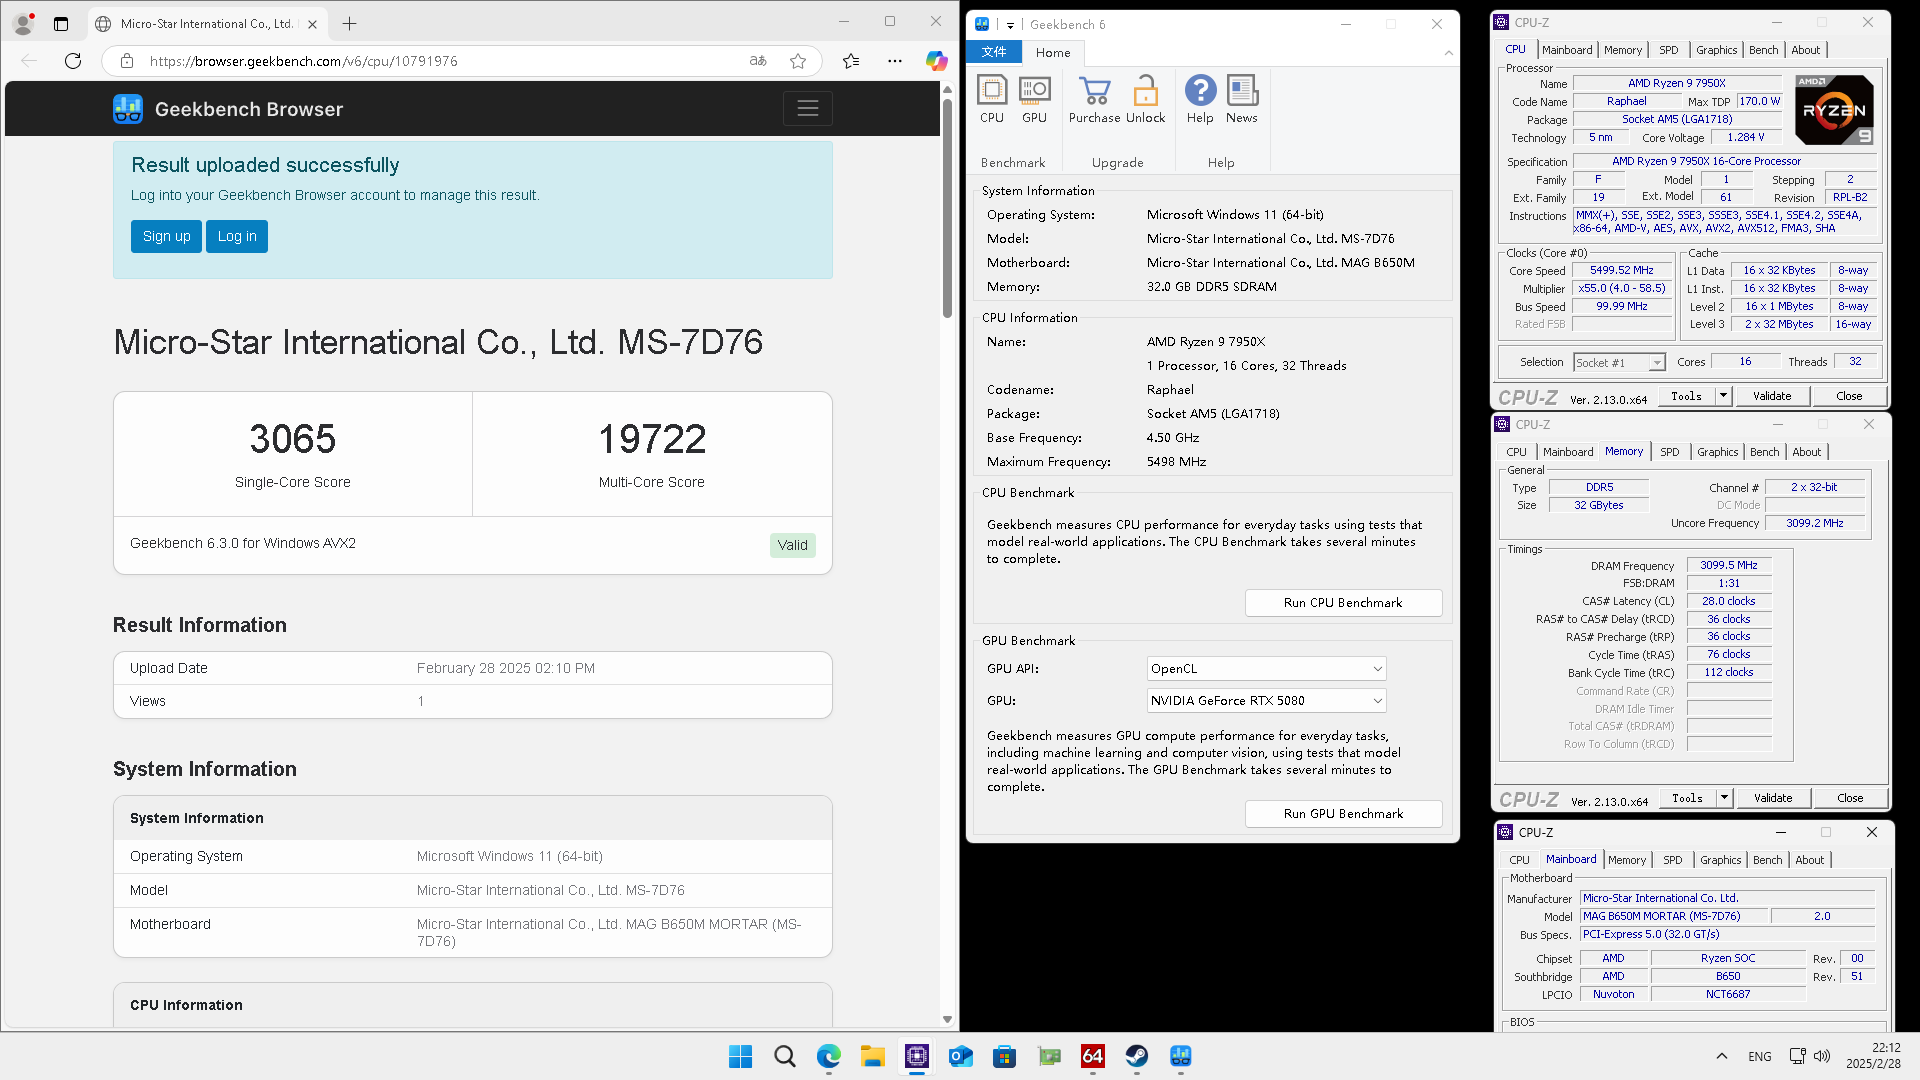The width and height of the screenshot is (1920, 1080).
Task: Refresh the browser page
Action: (73, 61)
